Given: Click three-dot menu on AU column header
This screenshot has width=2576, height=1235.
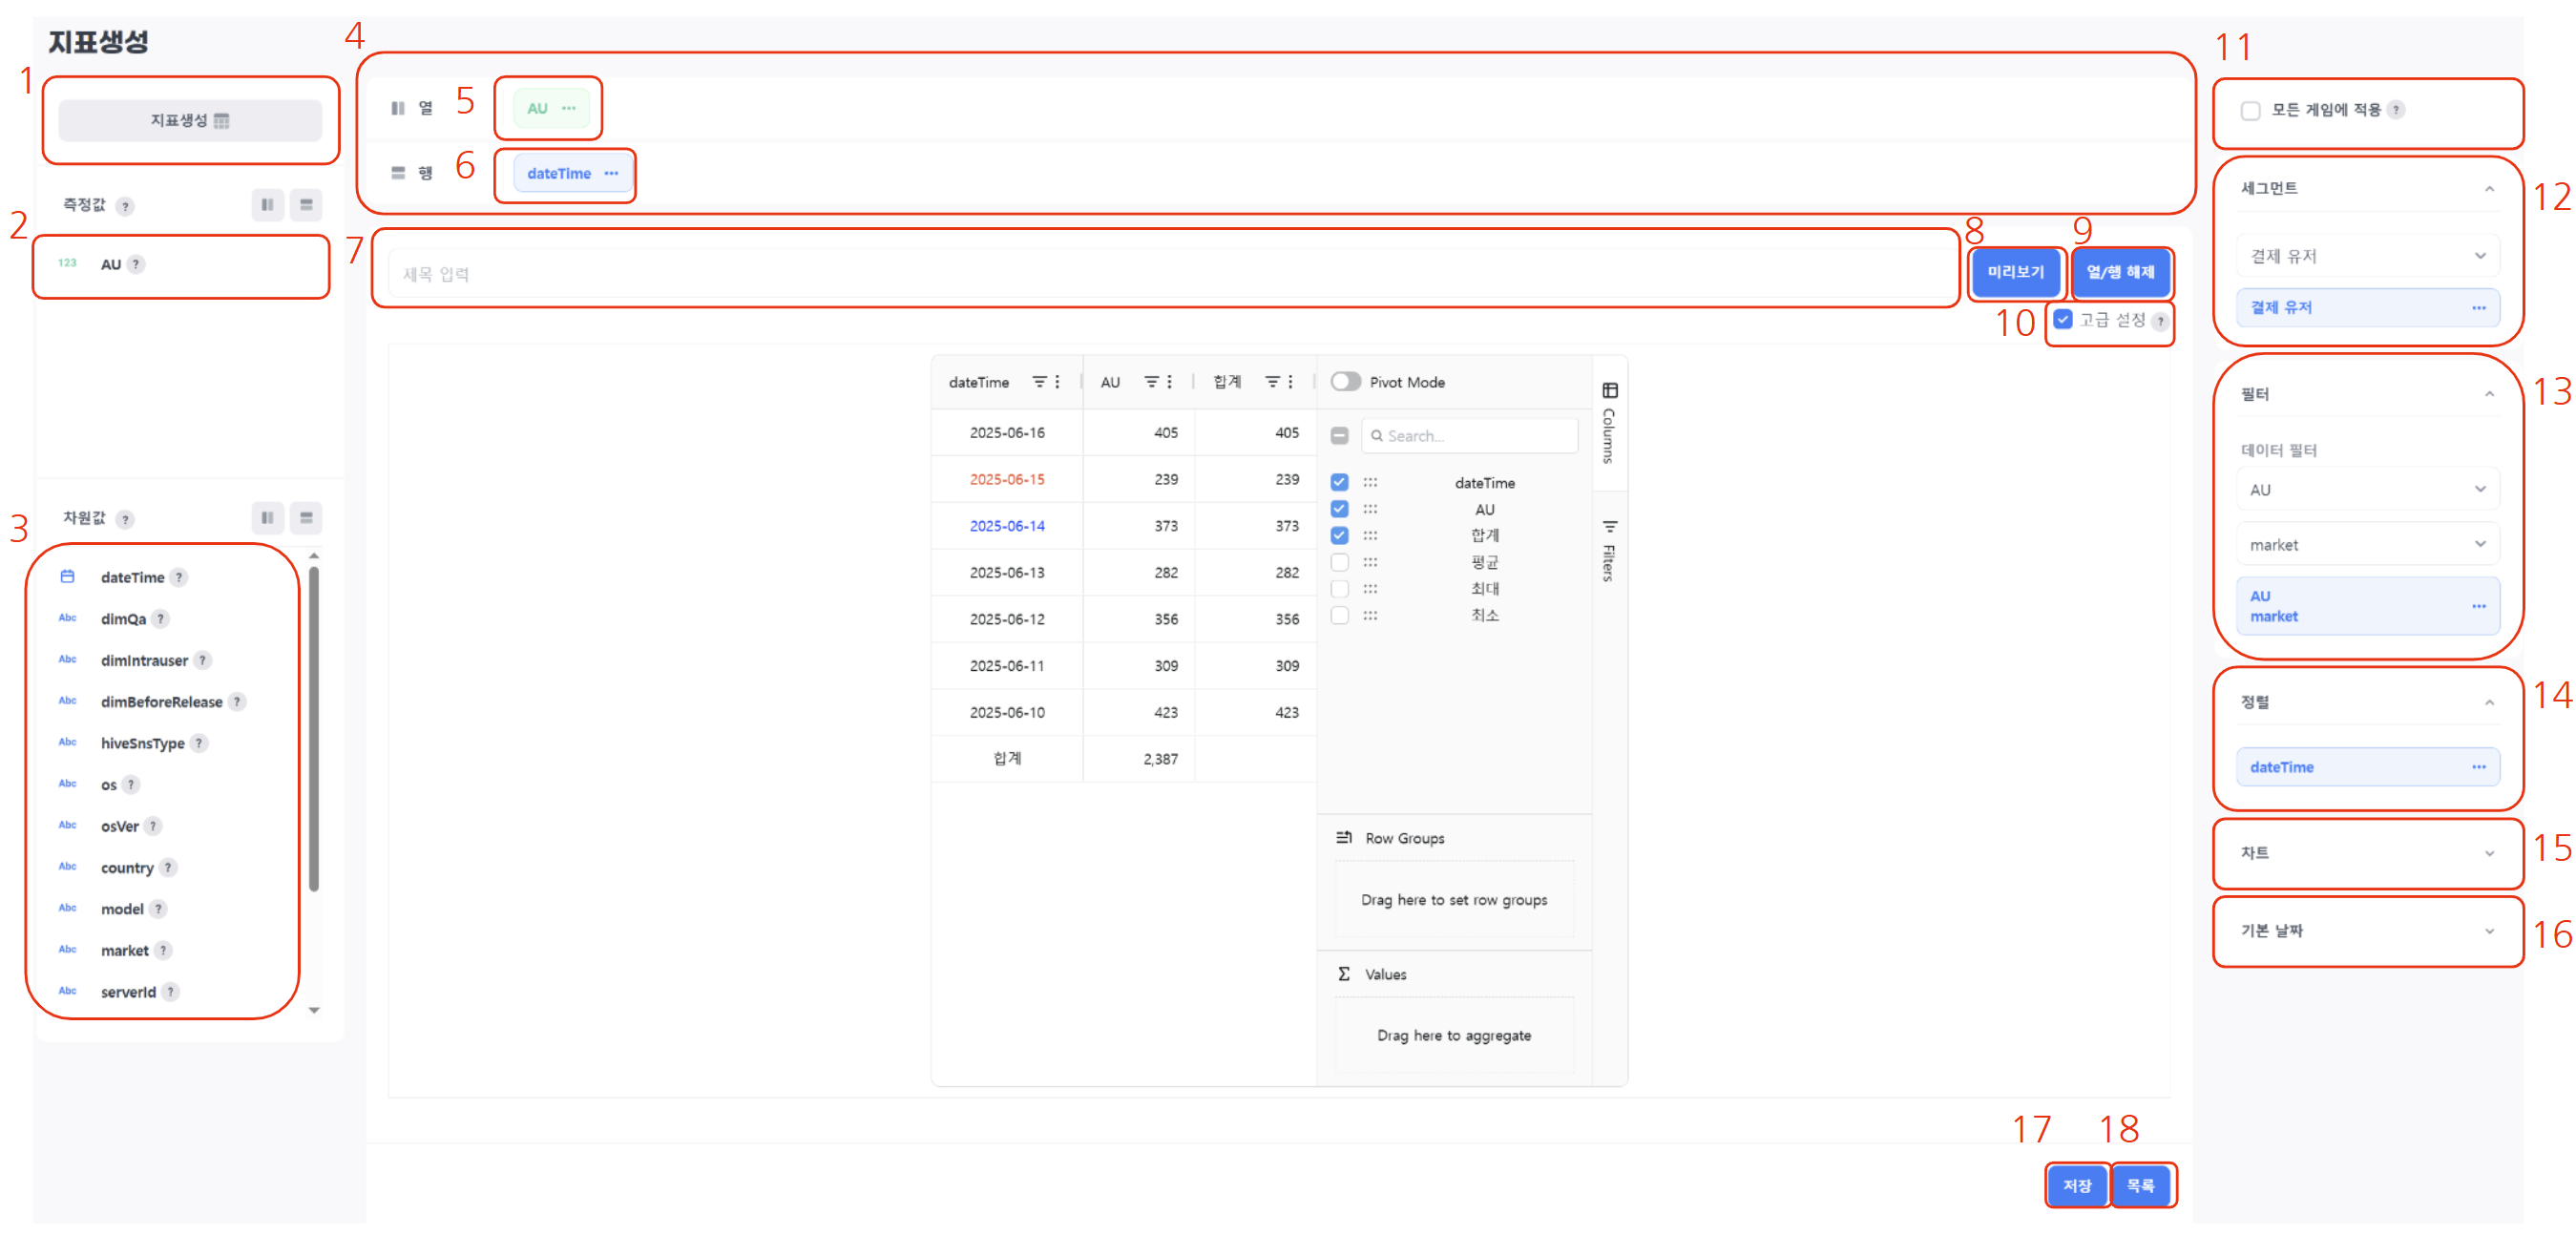Looking at the screenshot, I should tap(1169, 382).
